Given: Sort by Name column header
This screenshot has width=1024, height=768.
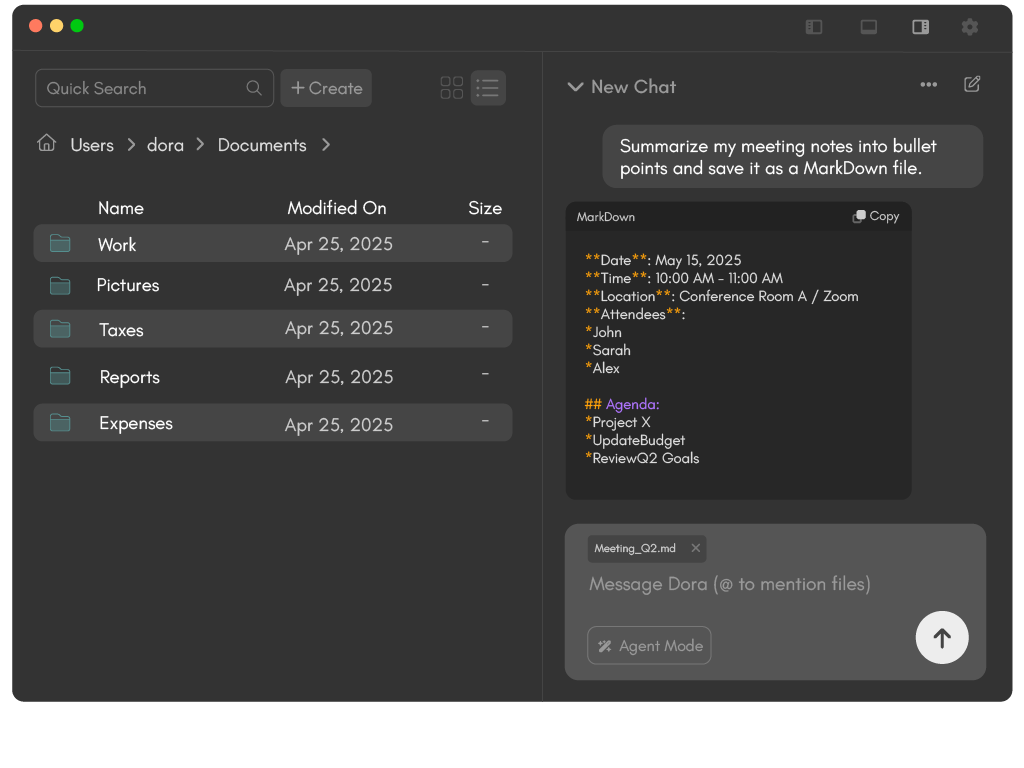Looking at the screenshot, I should (121, 208).
